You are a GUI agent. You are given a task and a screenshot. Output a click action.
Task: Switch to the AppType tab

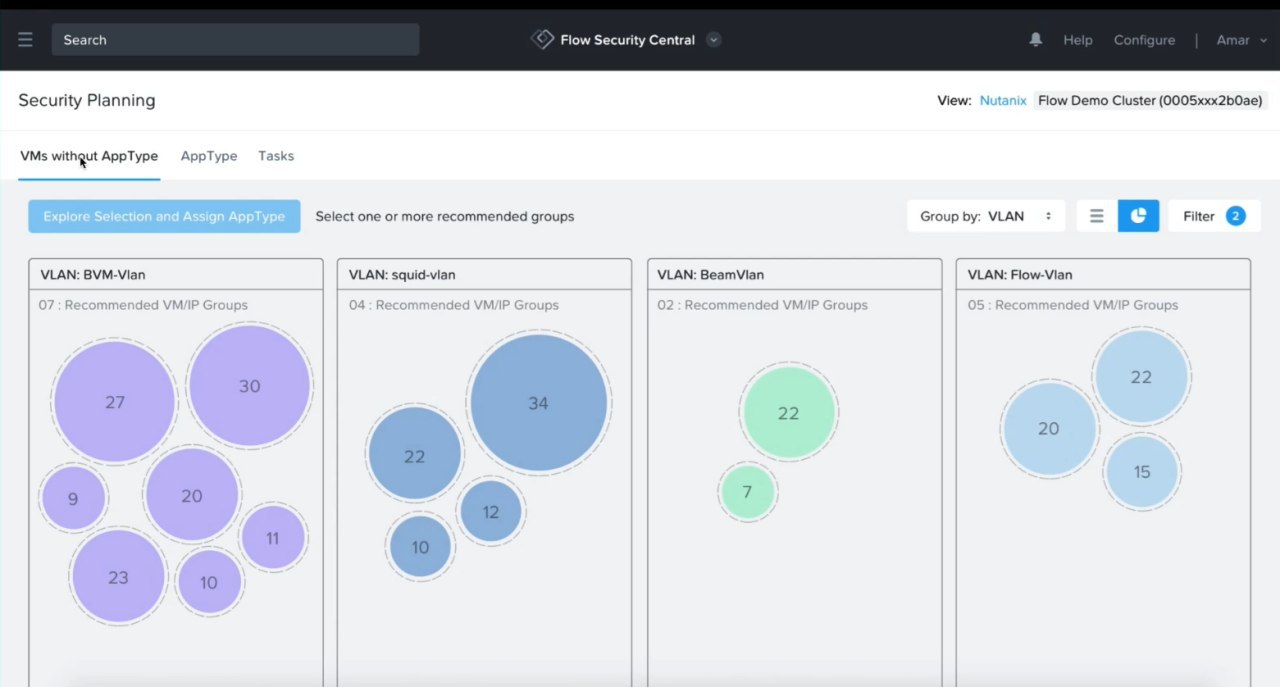[209, 156]
